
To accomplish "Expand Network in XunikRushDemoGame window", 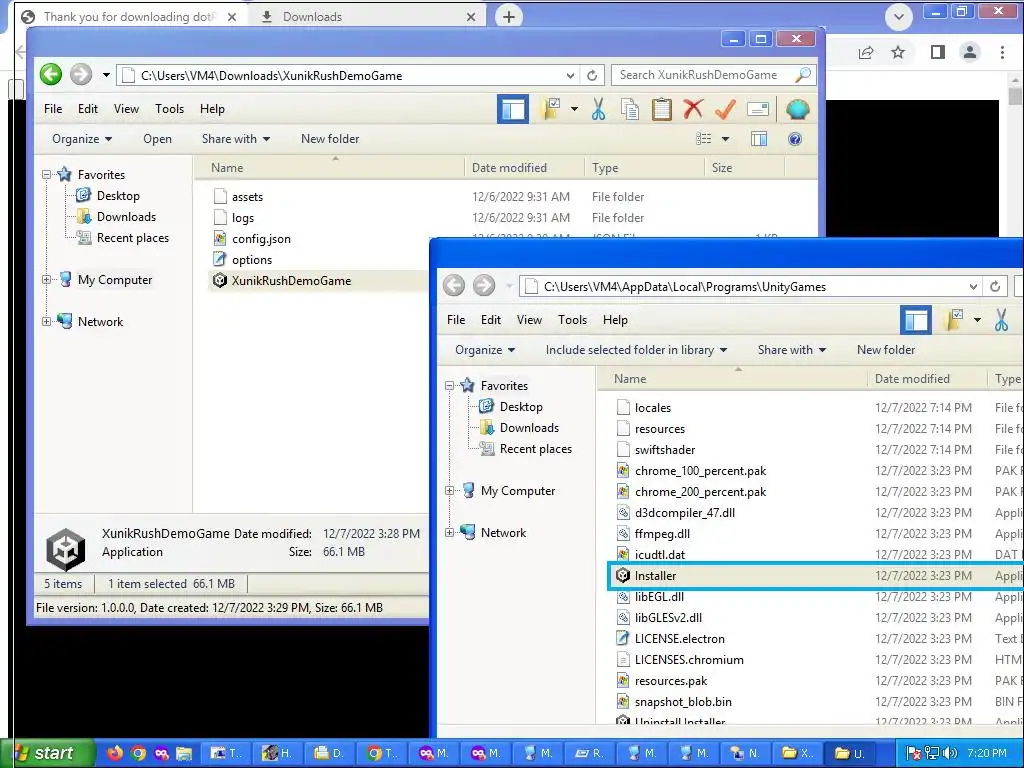I will click(x=46, y=321).
